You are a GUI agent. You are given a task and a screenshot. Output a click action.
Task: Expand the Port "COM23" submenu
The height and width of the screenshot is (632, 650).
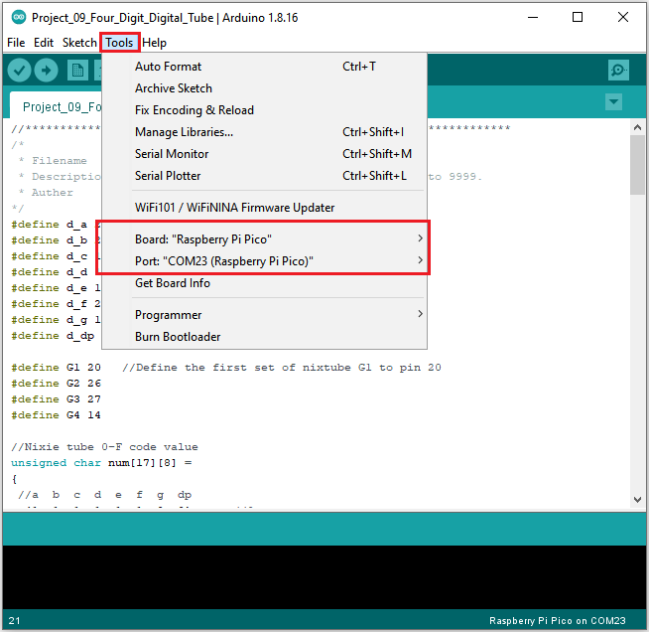pyautogui.click(x=264, y=261)
